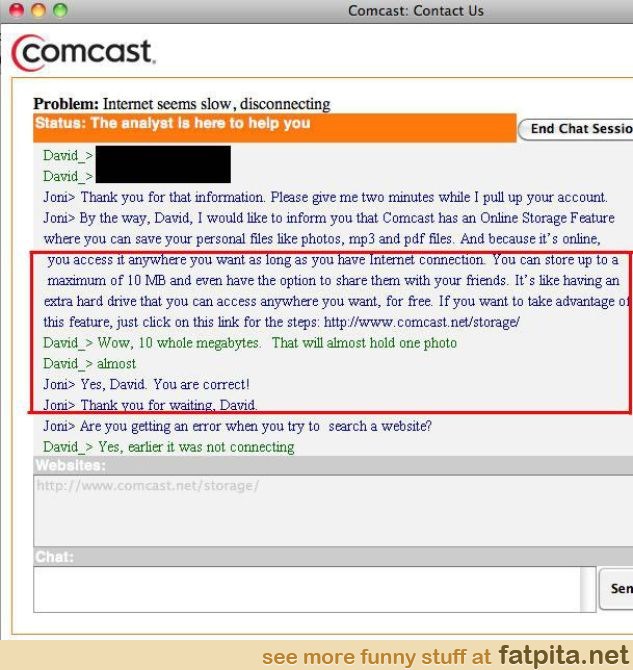
Task: Click the Chat section header
Action: [333, 557]
